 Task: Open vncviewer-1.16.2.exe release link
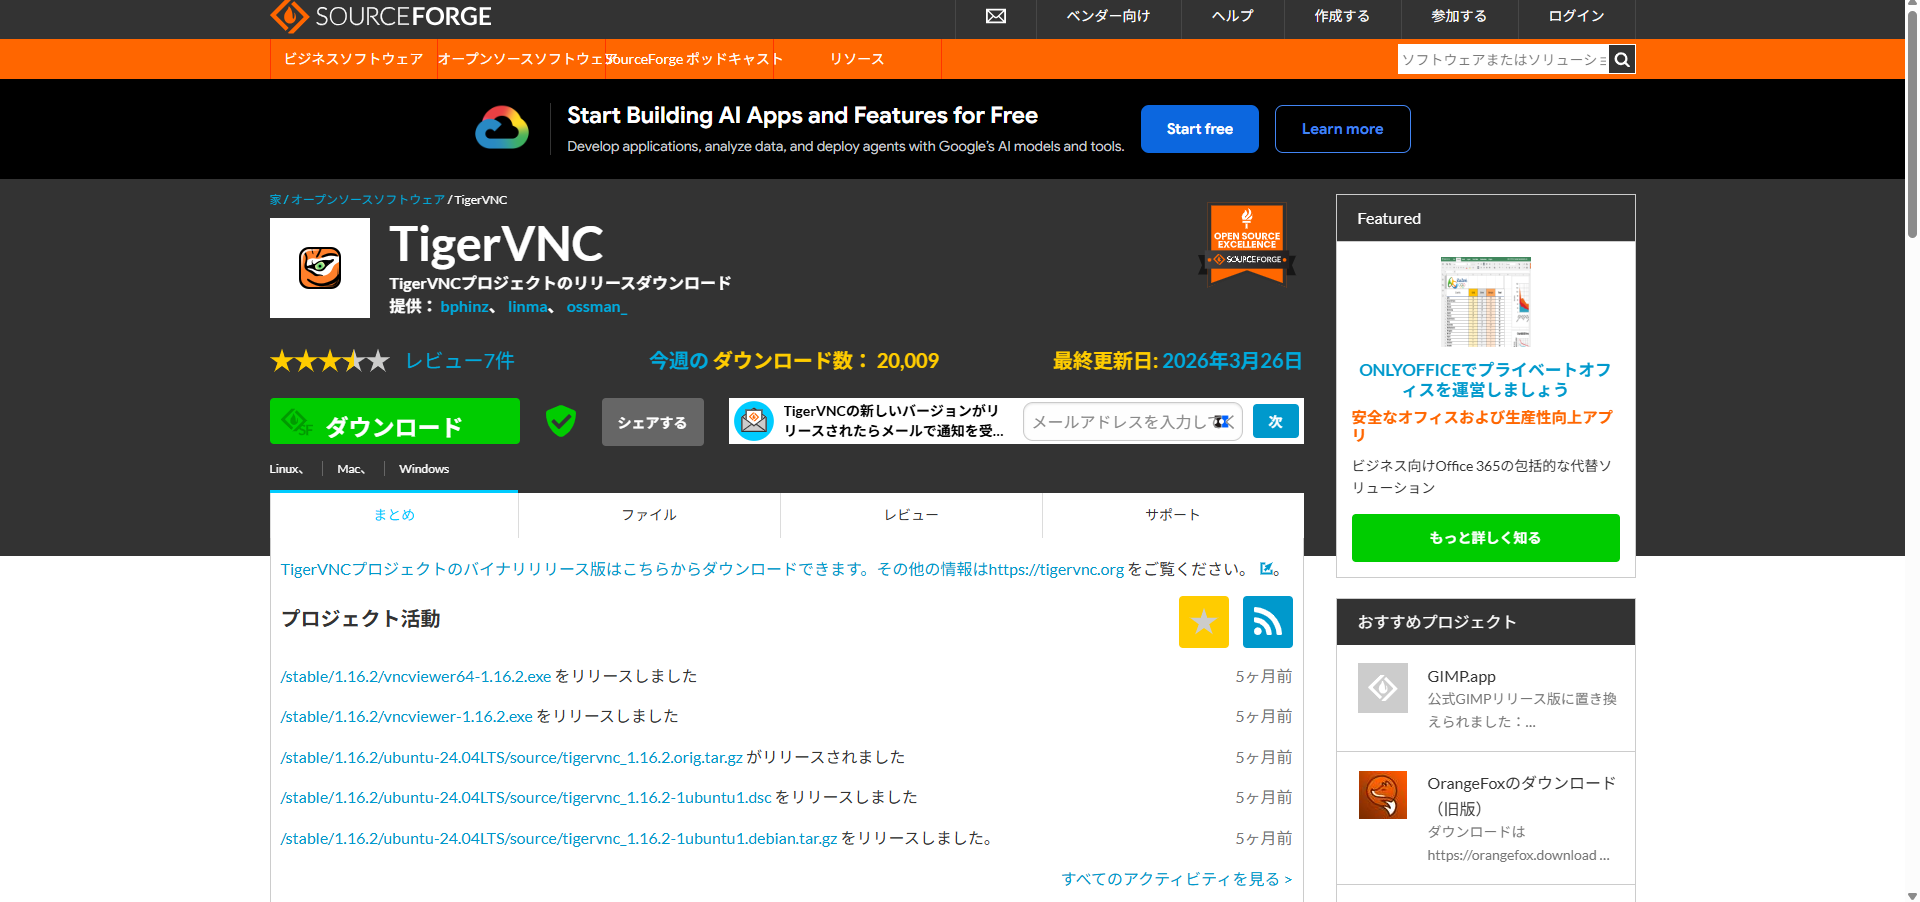[x=407, y=717]
